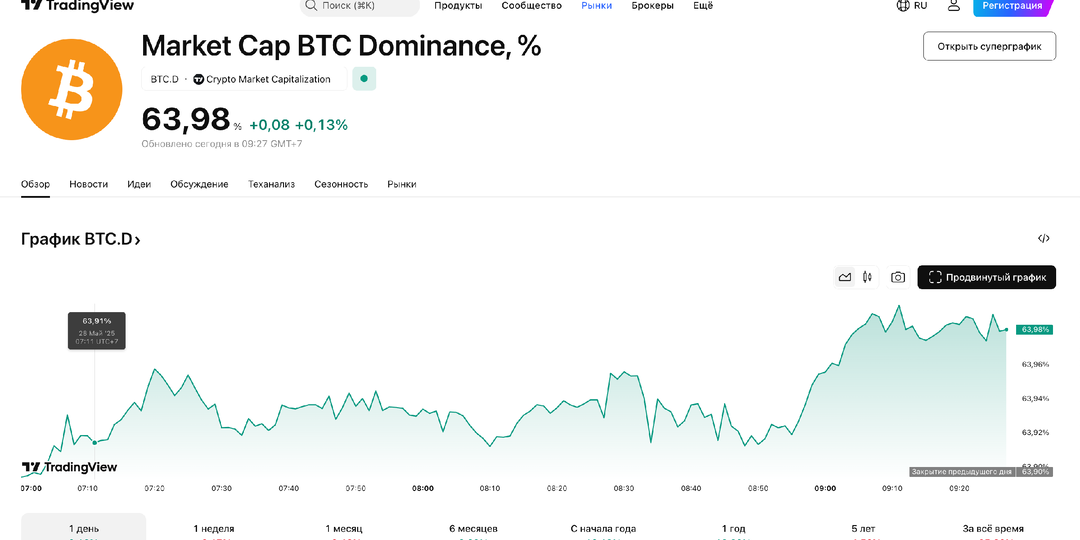This screenshot has height=540, width=1080.
Task: Select the 1 день range
Action: click(83, 528)
